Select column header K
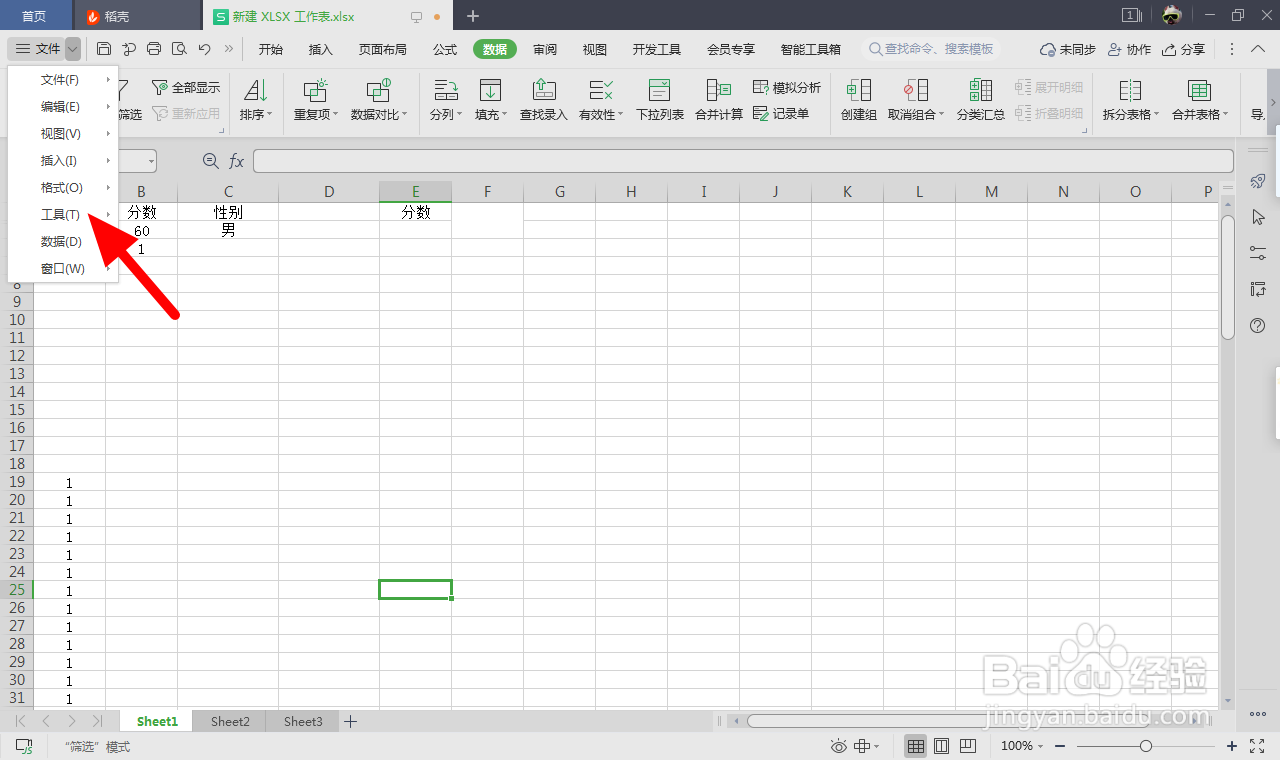 [847, 191]
